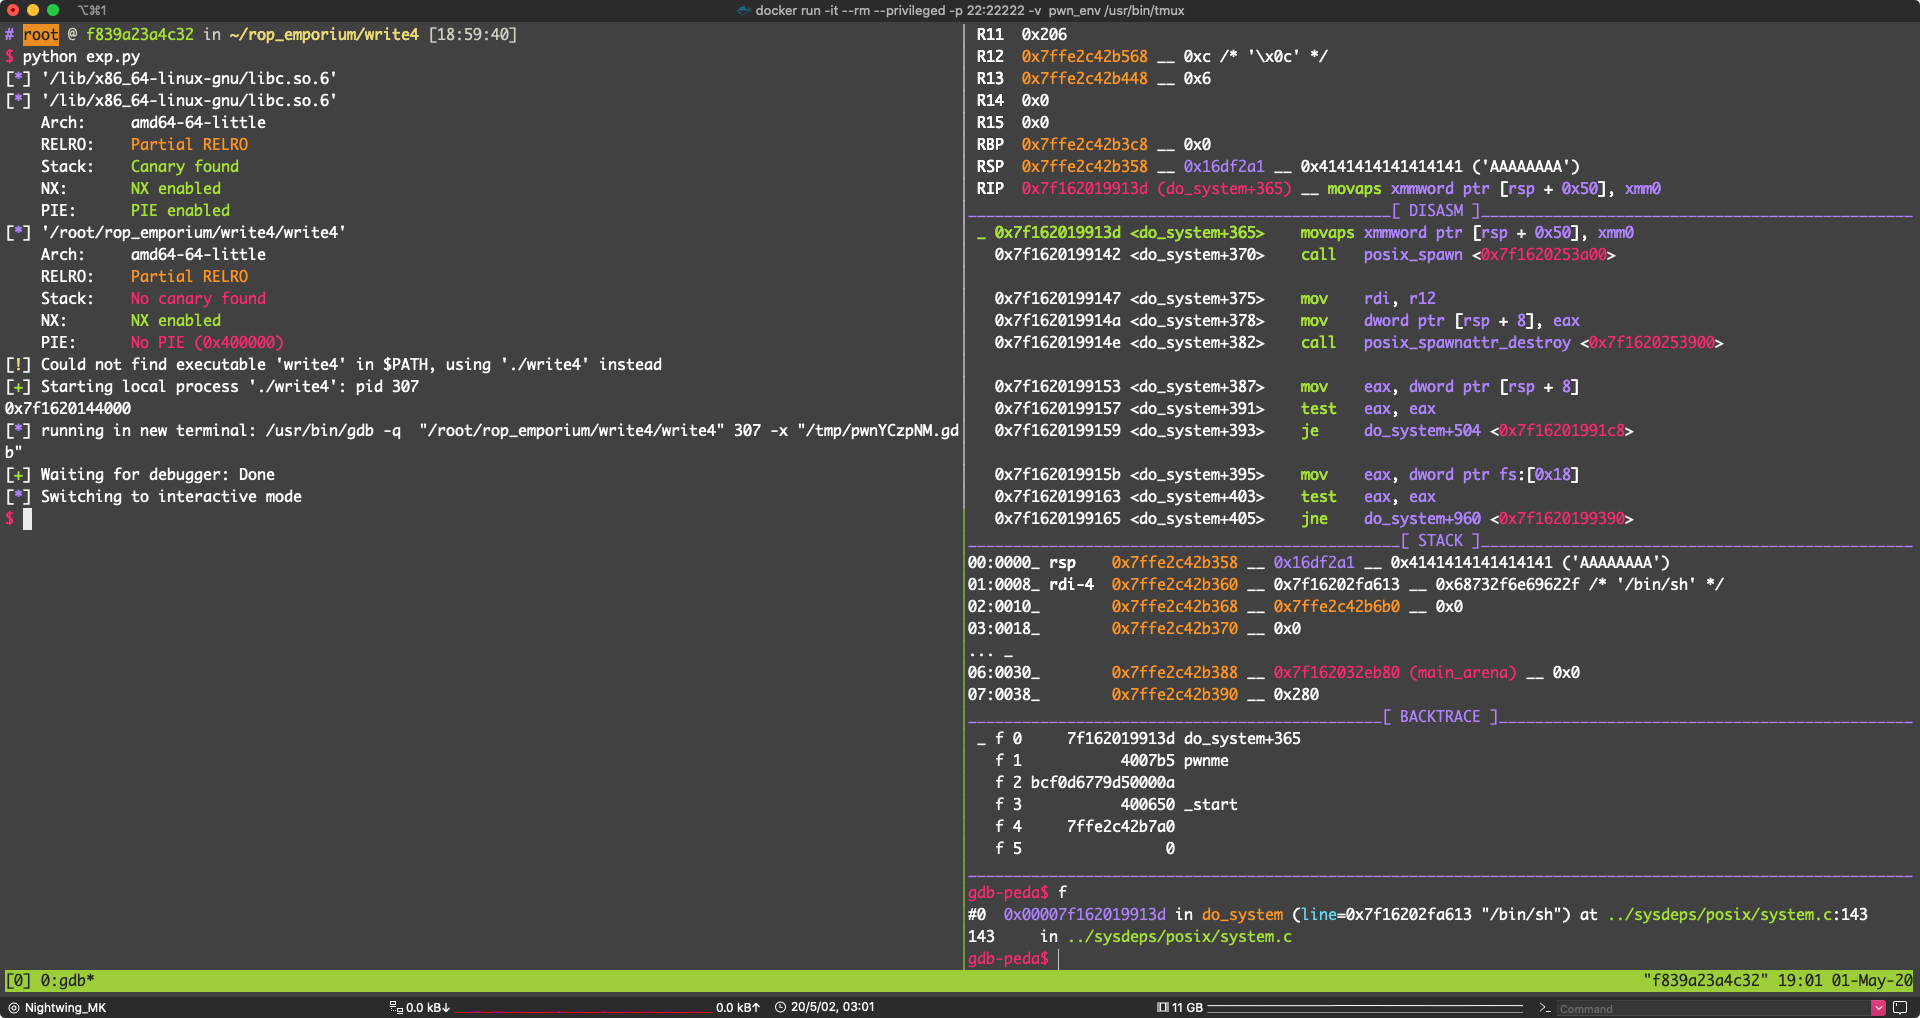The width and height of the screenshot is (1920, 1018).
Task: Click the RSP register address 0x7ffe2c42b358
Action: tap(1084, 167)
